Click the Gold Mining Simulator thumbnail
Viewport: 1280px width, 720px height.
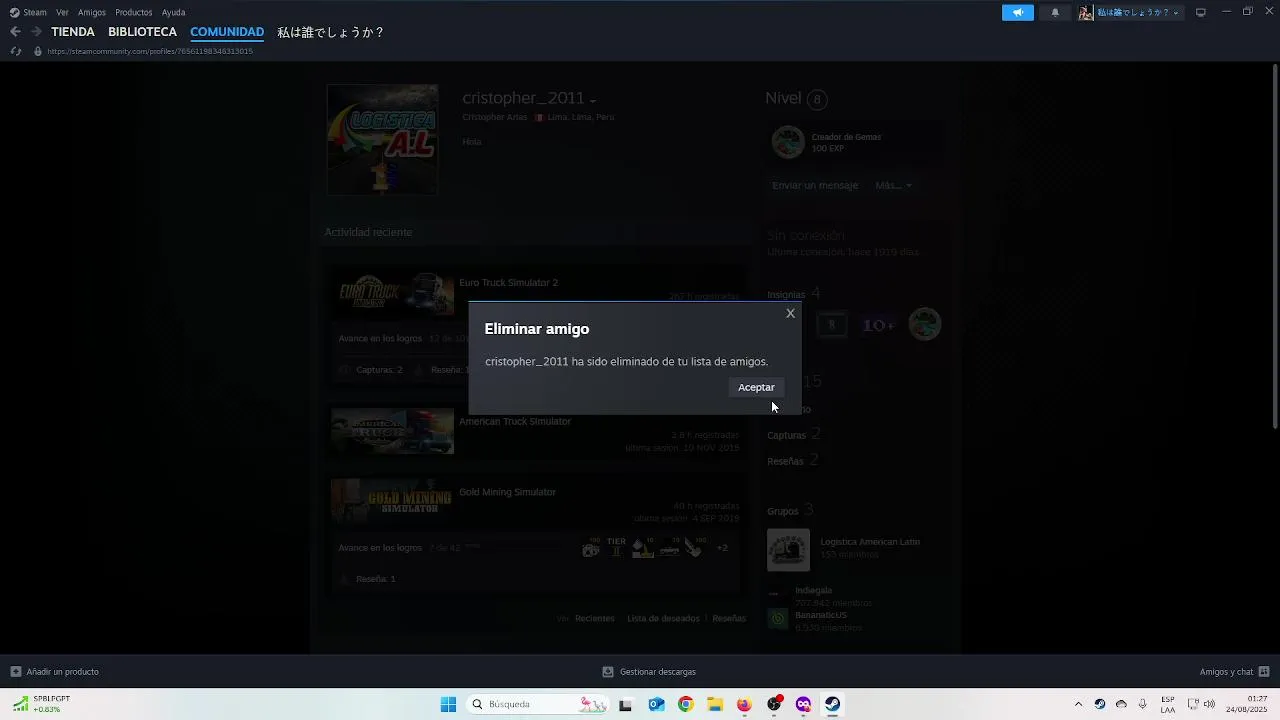(392, 501)
